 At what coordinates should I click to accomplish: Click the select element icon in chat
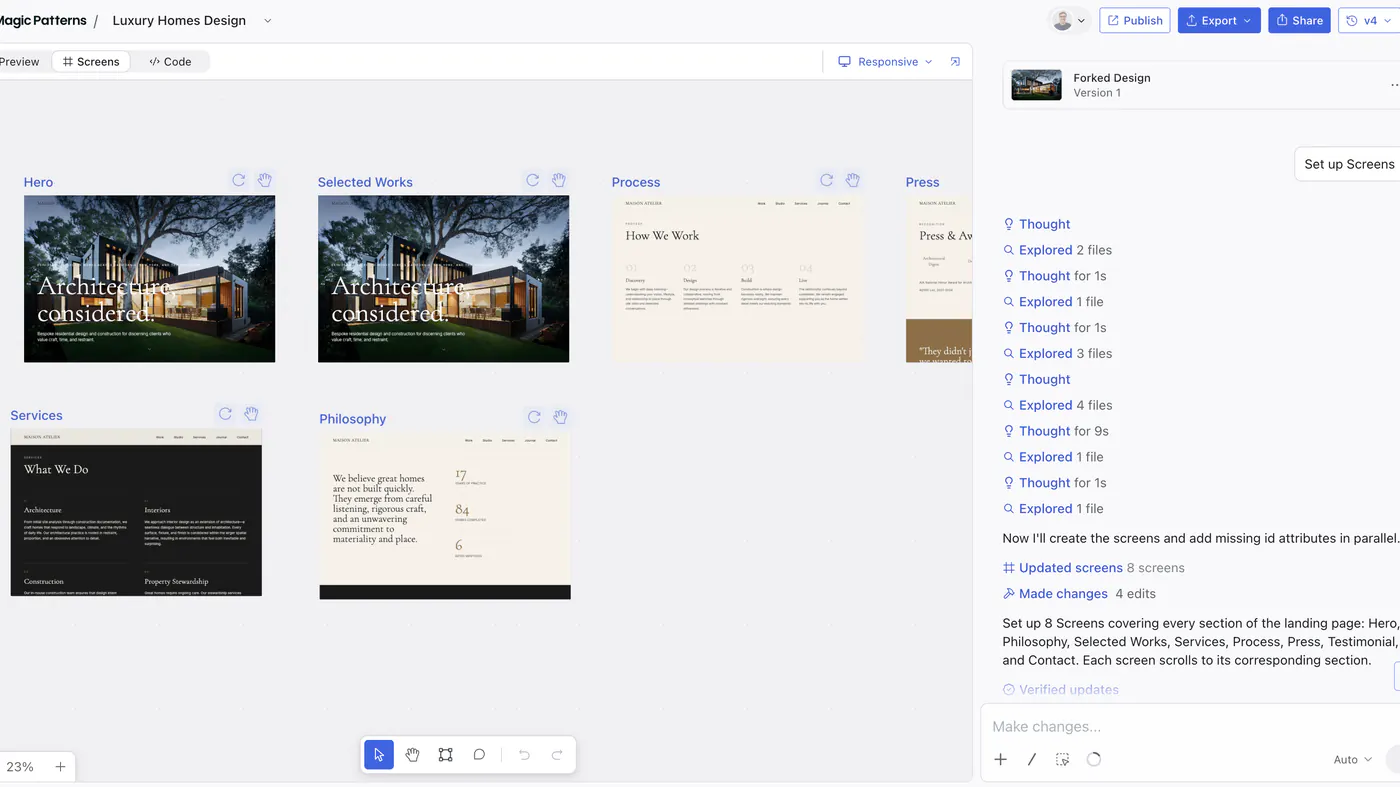click(x=1062, y=759)
